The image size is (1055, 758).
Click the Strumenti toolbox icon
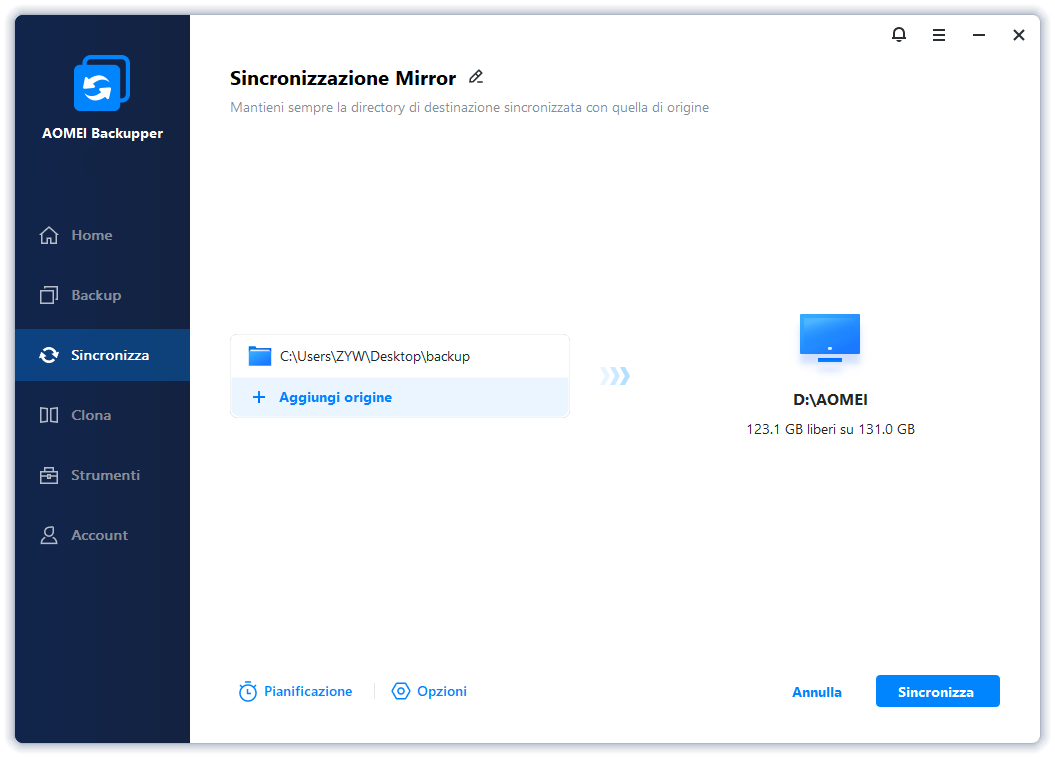(x=49, y=475)
